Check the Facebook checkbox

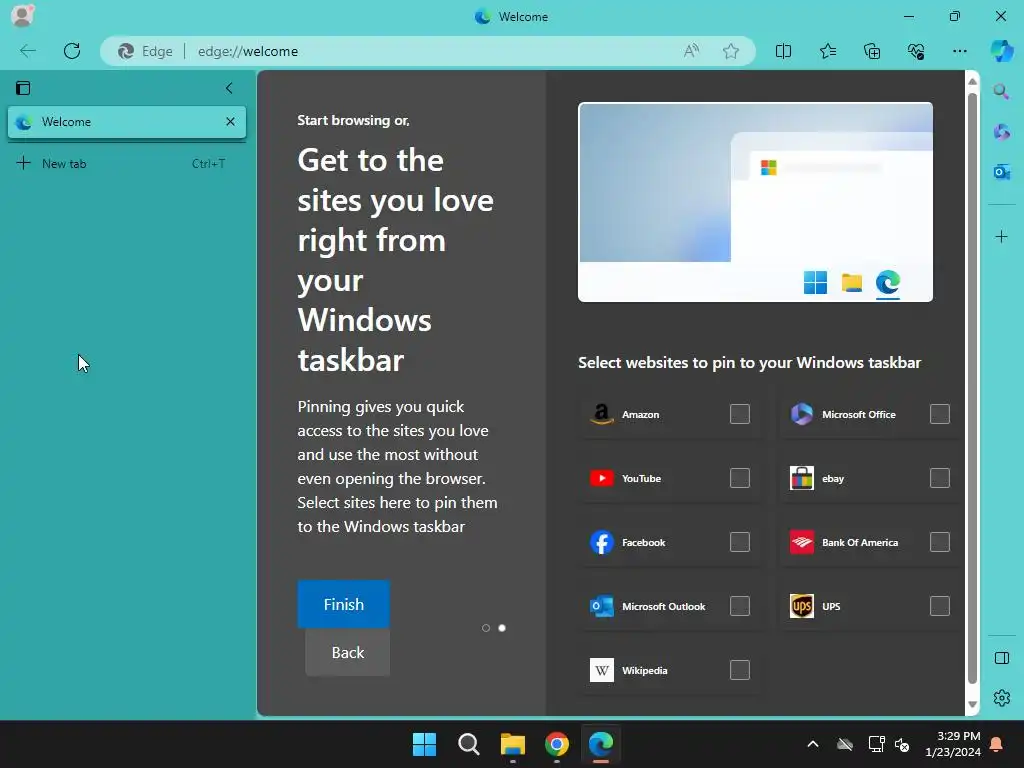(x=739, y=542)
